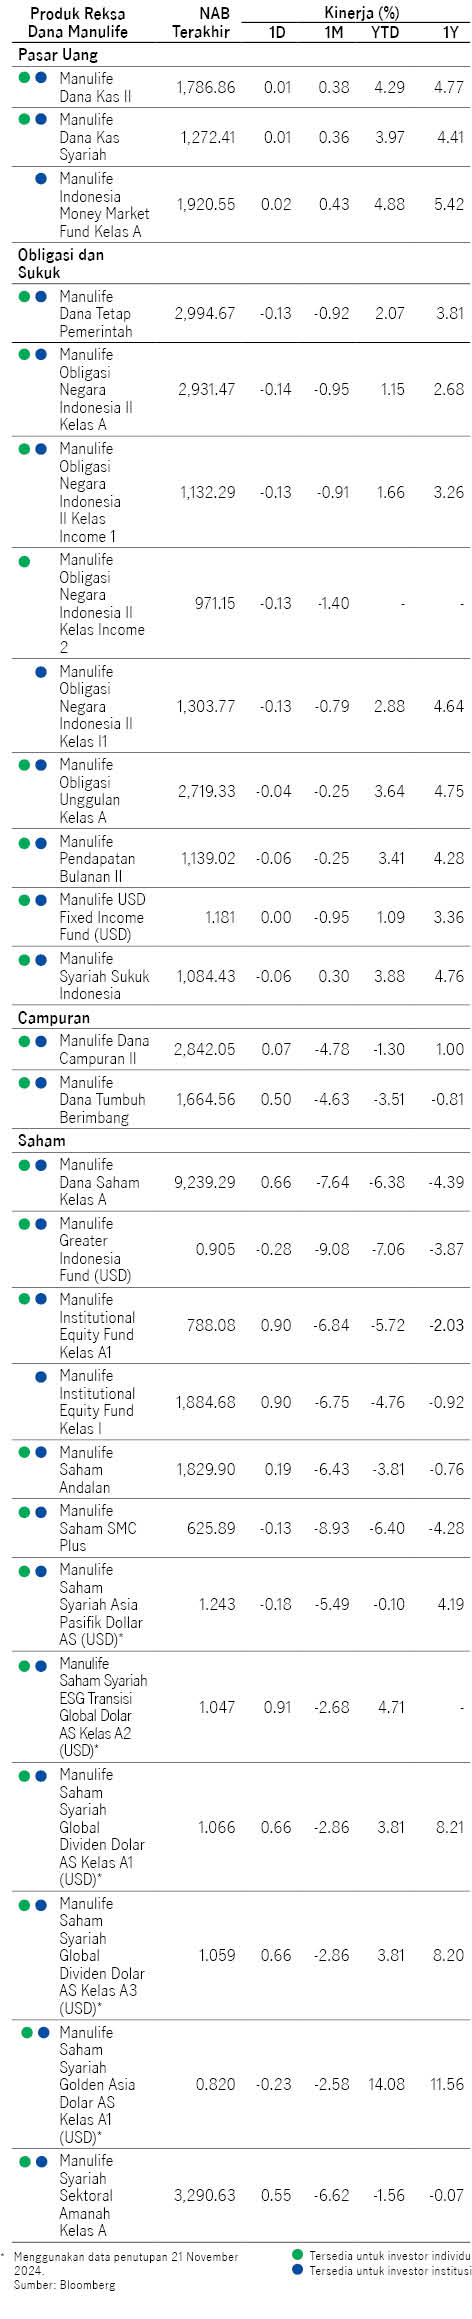Click green dot beside Manulife Dana Kas II

[x=24, y=77]
